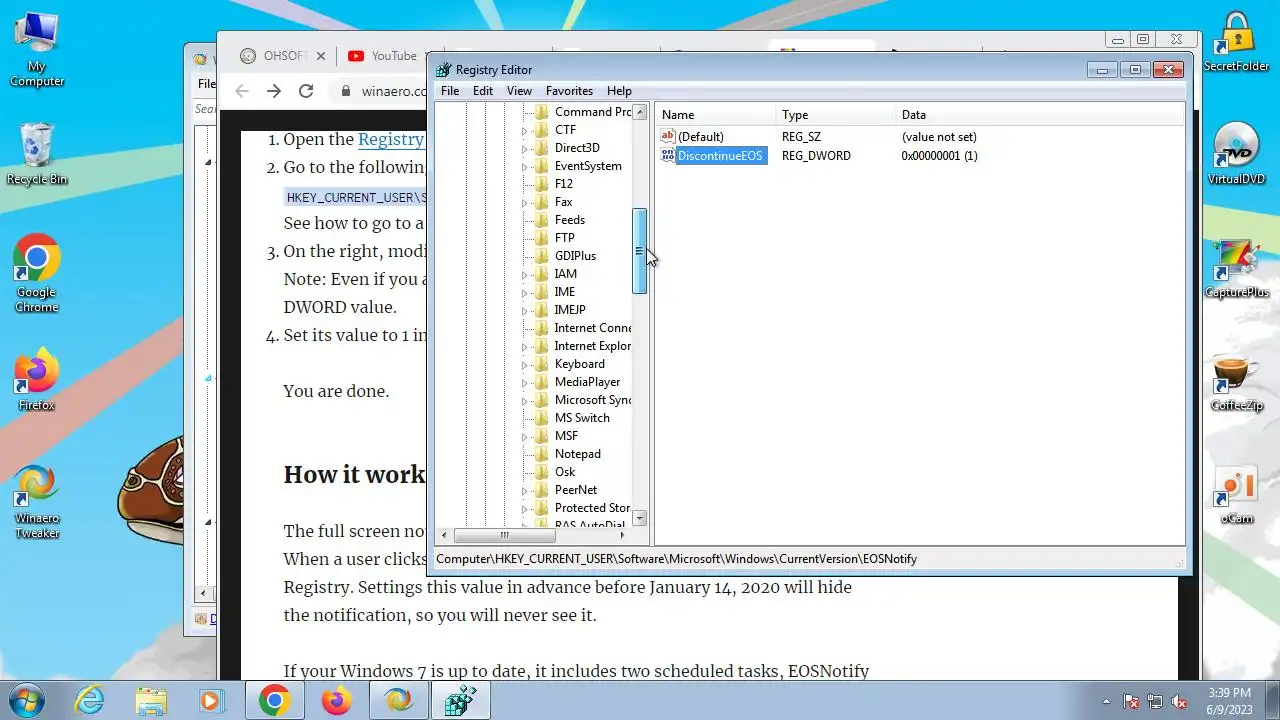Open the CoffeeZip desktop icon
The width and height of the screenshot is (1280, 720).
(x=1237, y=382)
